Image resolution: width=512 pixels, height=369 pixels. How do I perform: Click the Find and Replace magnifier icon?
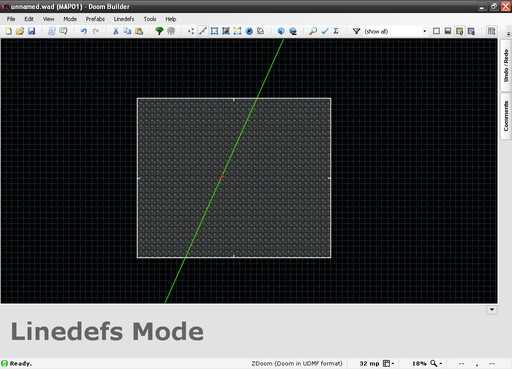click(x=313, y=31)
